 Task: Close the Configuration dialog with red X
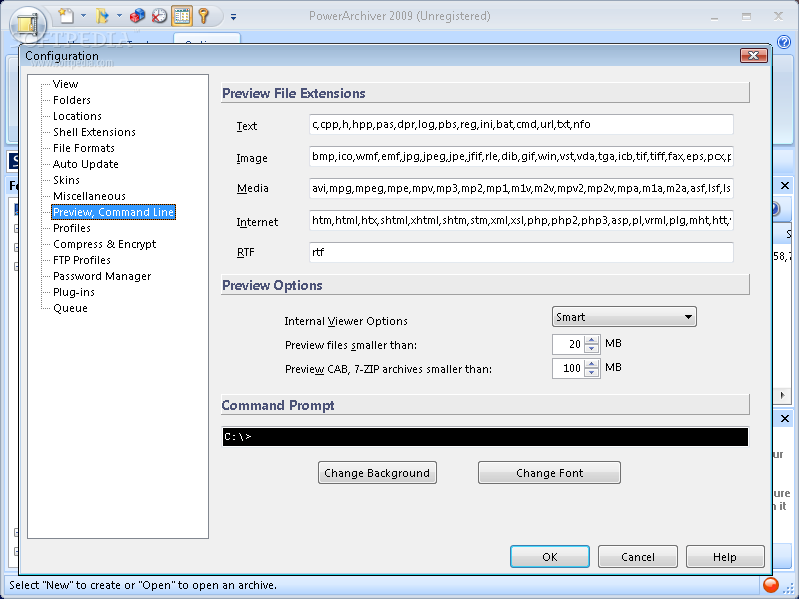[754, 55]
